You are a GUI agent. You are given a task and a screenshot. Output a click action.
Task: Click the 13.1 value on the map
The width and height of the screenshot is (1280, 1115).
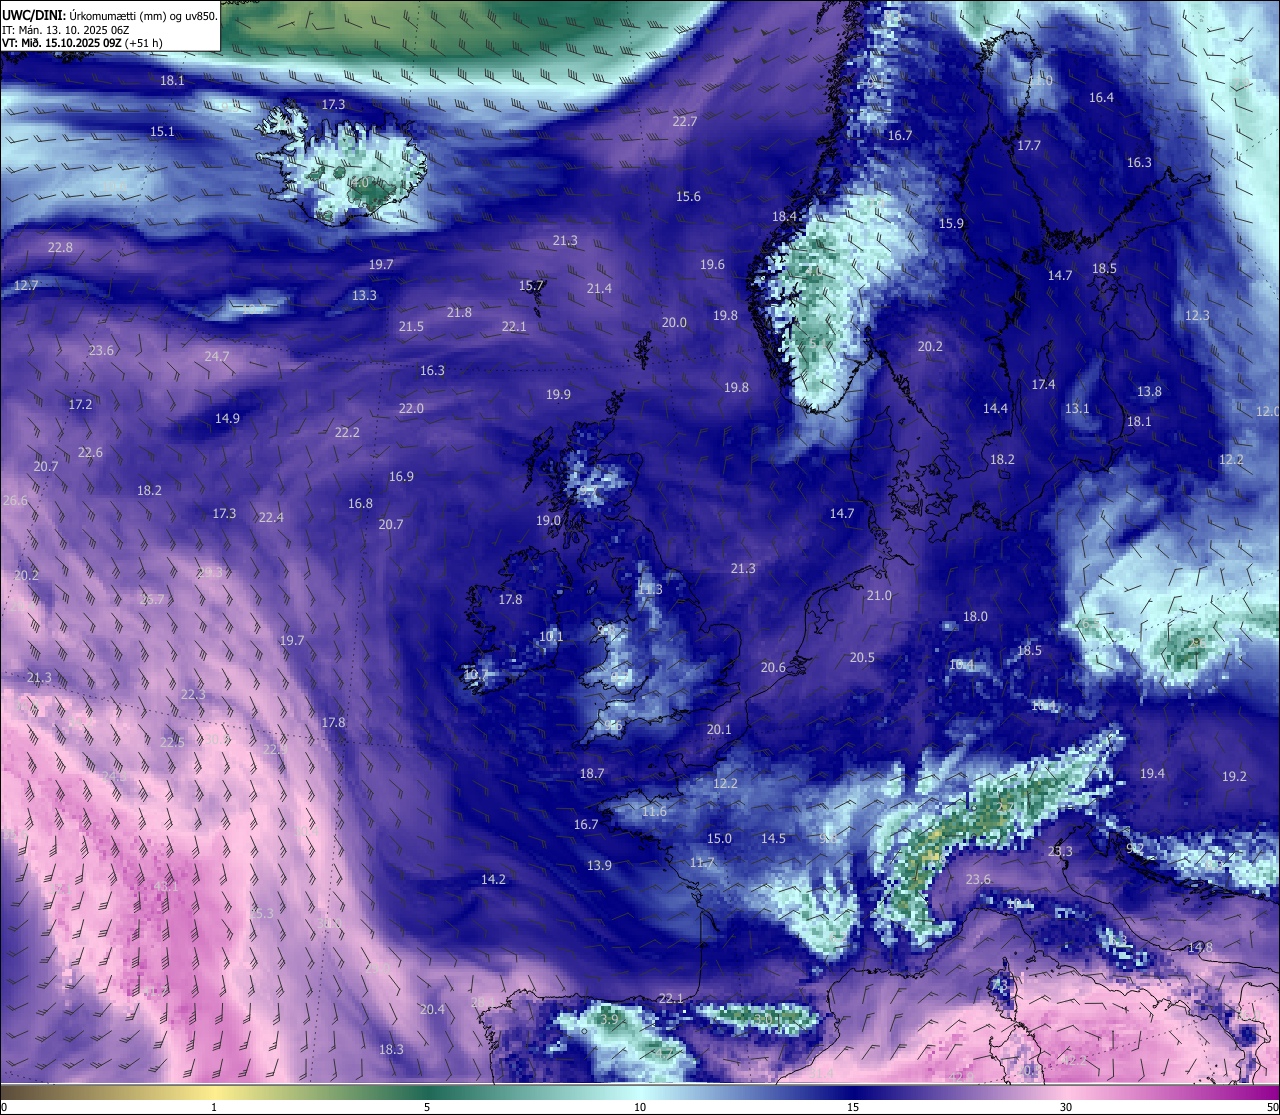click(1077, 409)
